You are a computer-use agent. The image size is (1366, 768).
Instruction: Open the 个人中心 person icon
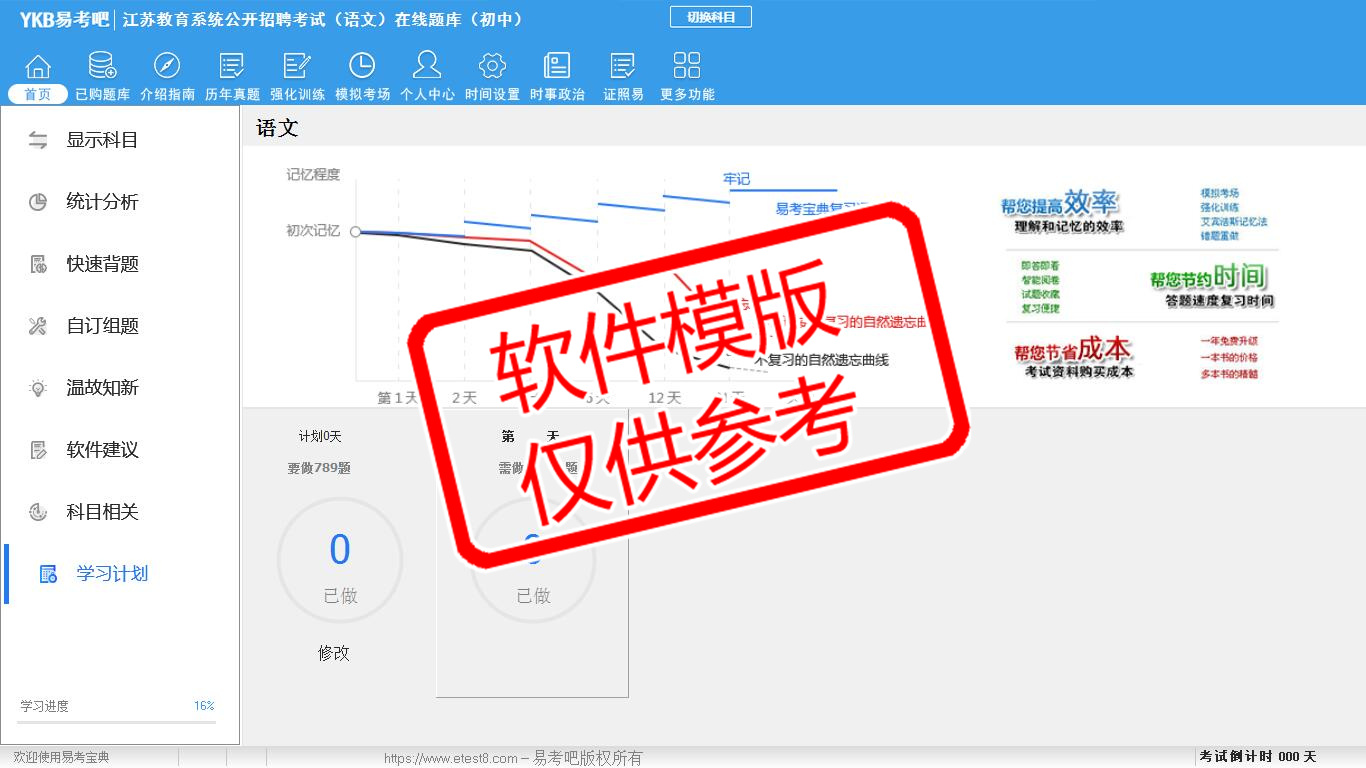(427, 65)
